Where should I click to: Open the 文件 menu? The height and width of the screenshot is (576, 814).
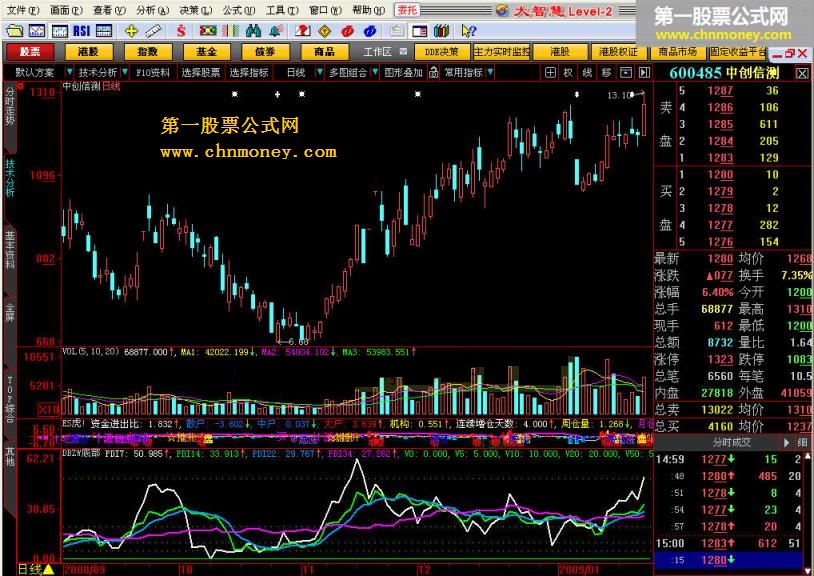tap(22, 10)
